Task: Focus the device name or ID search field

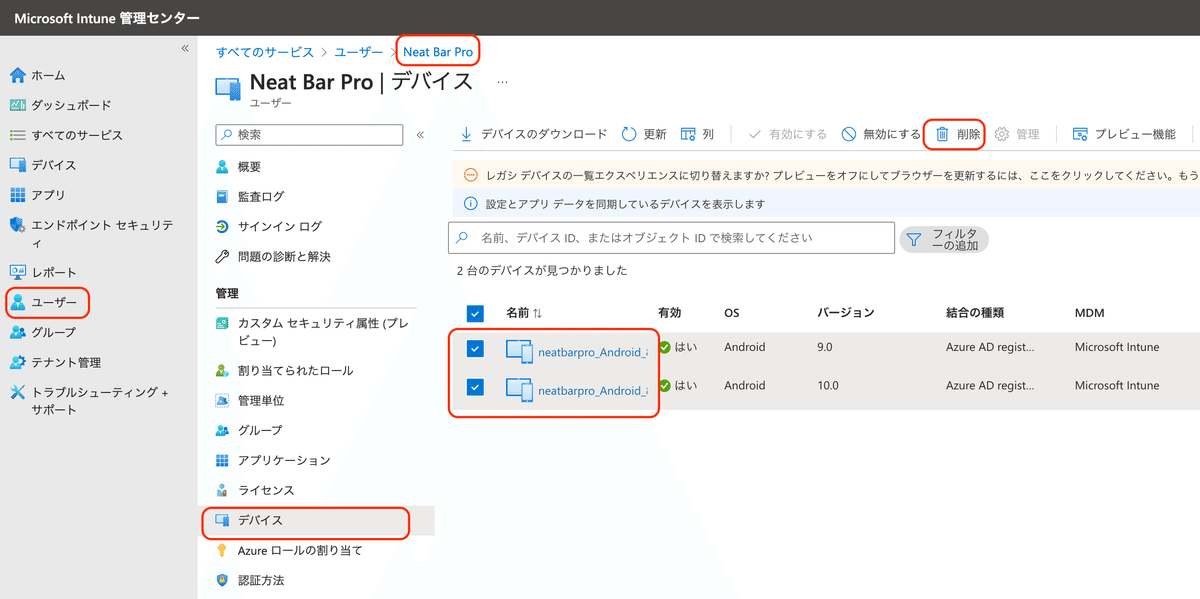Action: pos(671,238)
